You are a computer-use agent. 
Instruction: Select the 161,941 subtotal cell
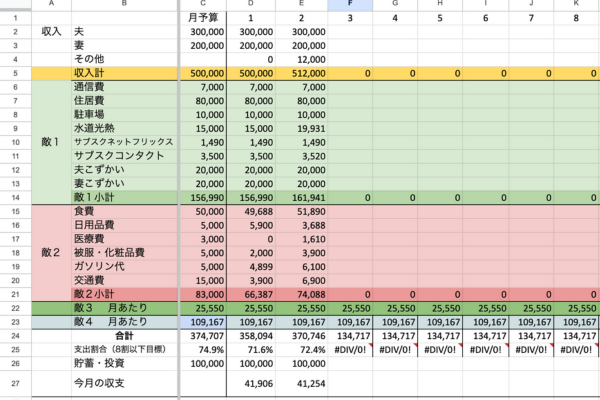(302, 198)
